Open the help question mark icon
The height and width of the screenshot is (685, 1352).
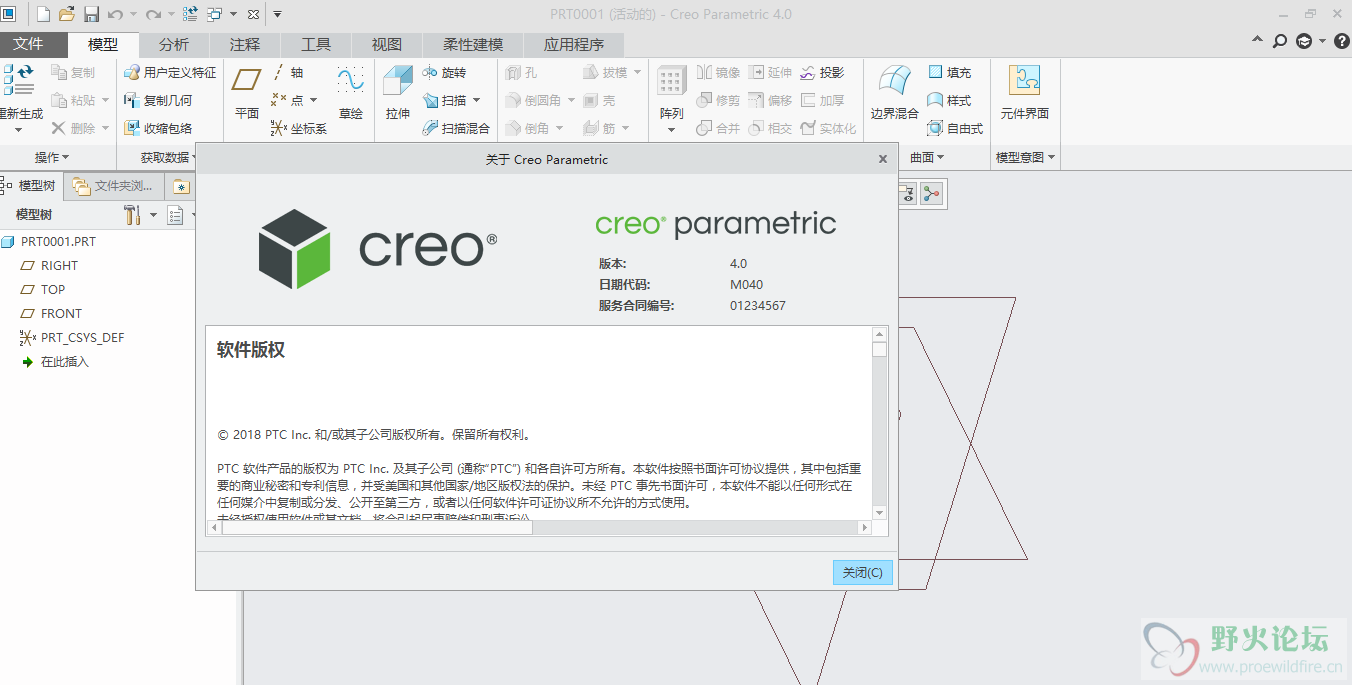[x=1341, y=41]
